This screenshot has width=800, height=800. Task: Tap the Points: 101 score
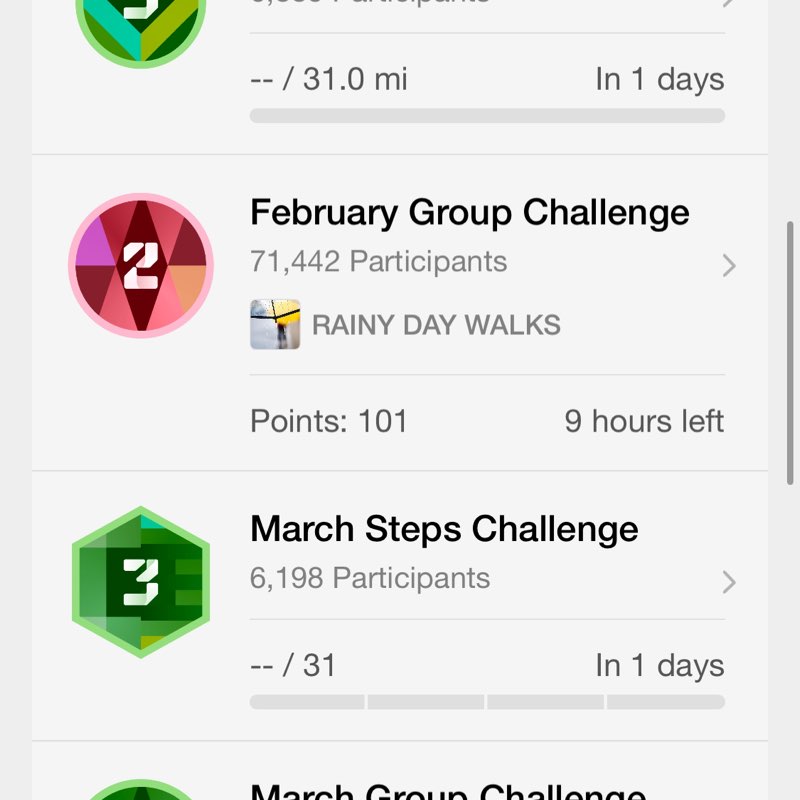[329, 421]
